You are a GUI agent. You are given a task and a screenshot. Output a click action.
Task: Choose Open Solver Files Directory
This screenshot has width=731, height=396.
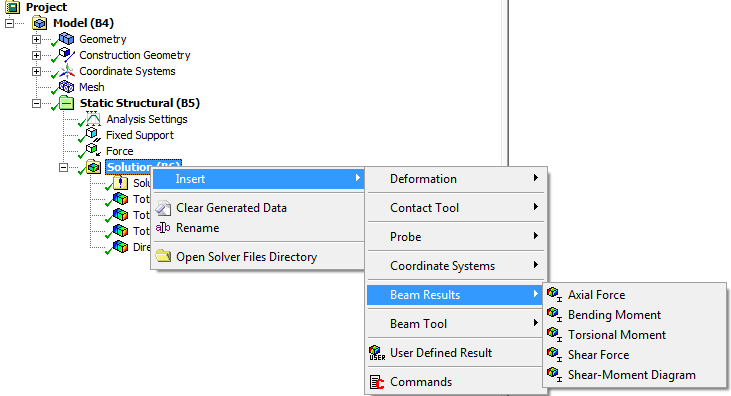pos(258,257)
